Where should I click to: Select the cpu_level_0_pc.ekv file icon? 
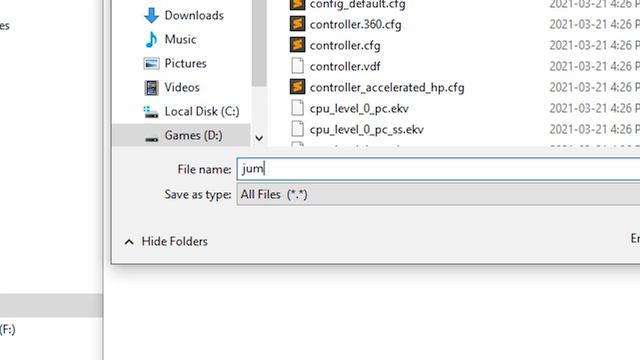[x=298, y=108]
